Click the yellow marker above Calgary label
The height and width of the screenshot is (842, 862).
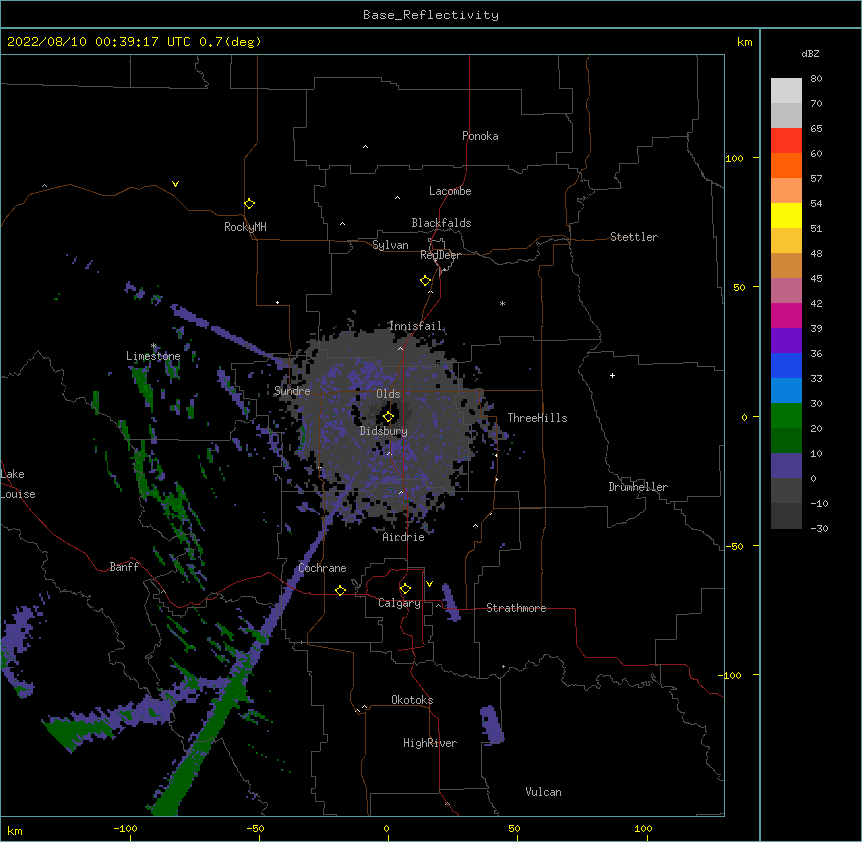pos(405,589)
